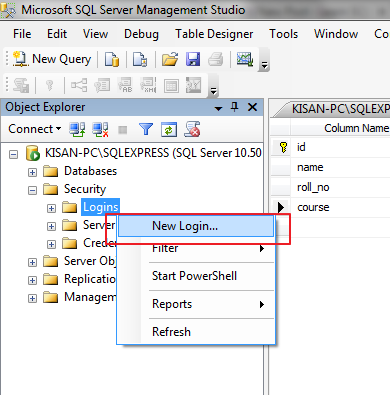Image resolution: width=390 pixels, height=395 pixels.
Task: Click the Set Primary Key icon
Action: click(x=50, y=85)
